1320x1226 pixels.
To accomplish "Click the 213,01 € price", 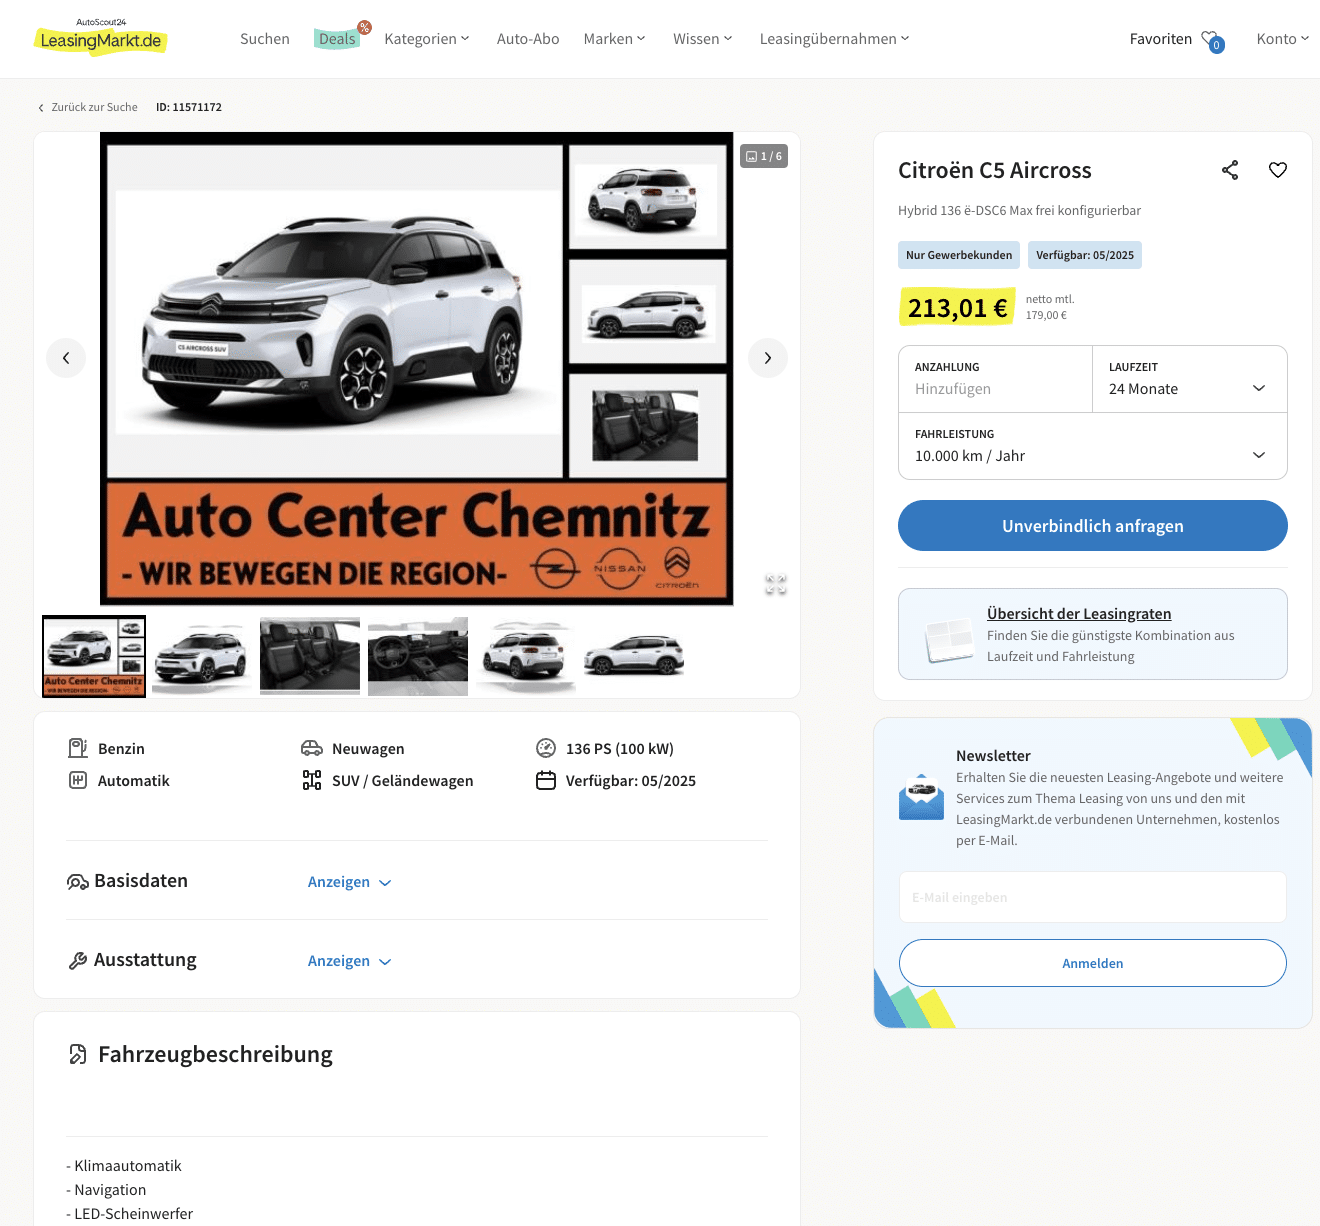I will tap(957, 308).
